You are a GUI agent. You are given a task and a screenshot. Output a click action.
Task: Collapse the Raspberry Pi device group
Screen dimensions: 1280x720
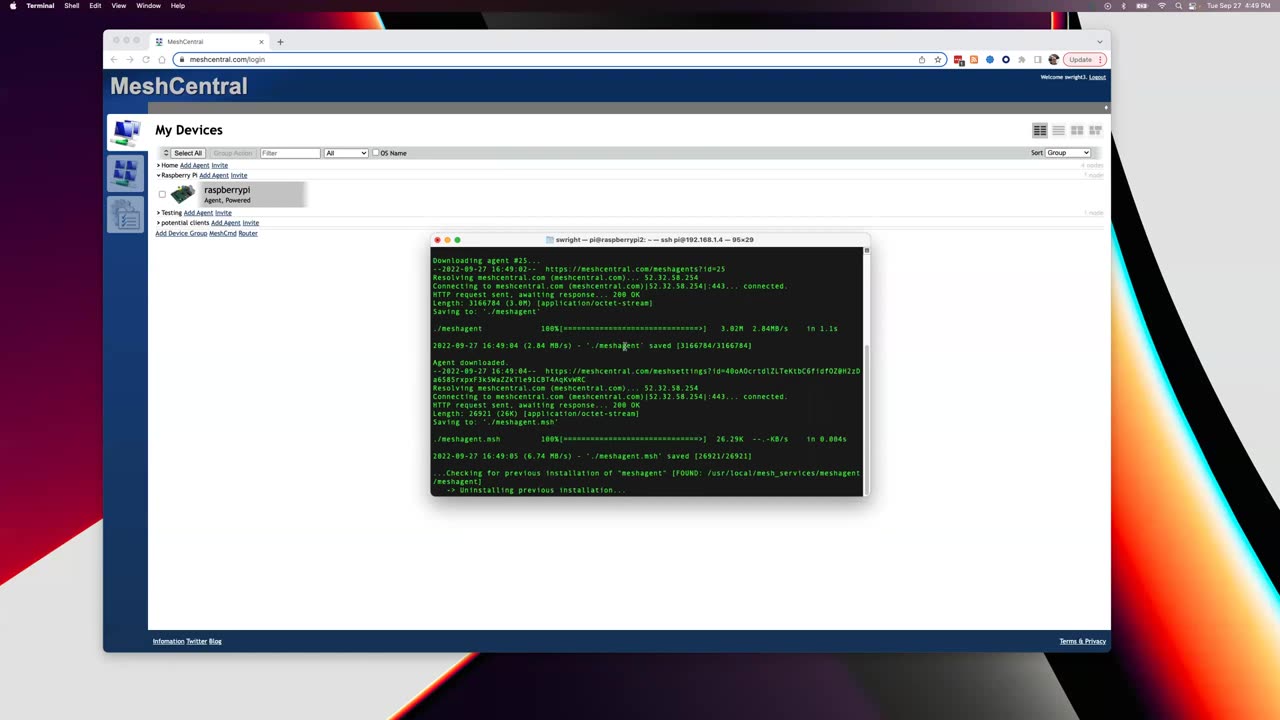coord(158,175)
